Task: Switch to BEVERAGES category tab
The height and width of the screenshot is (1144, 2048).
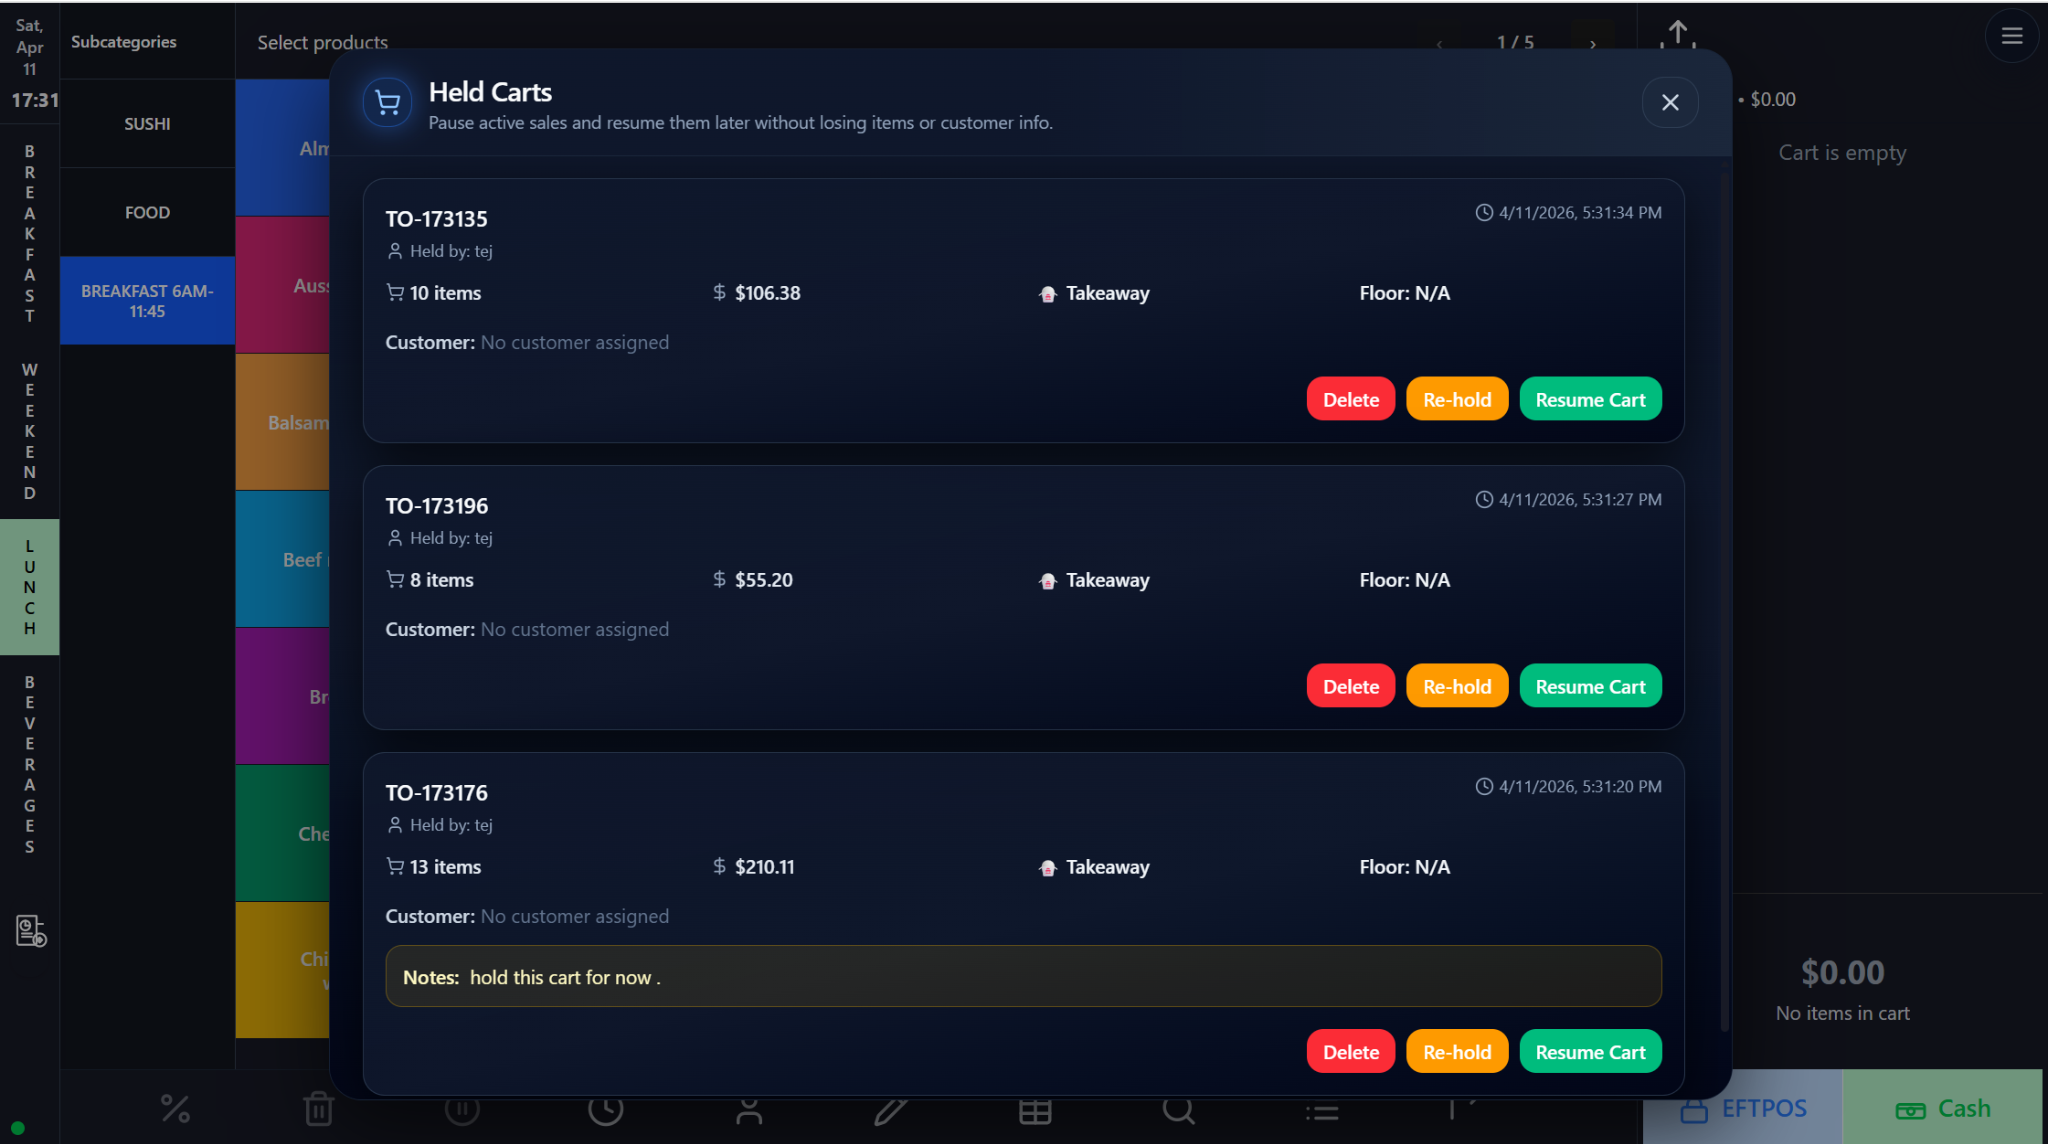Action: 30,764
